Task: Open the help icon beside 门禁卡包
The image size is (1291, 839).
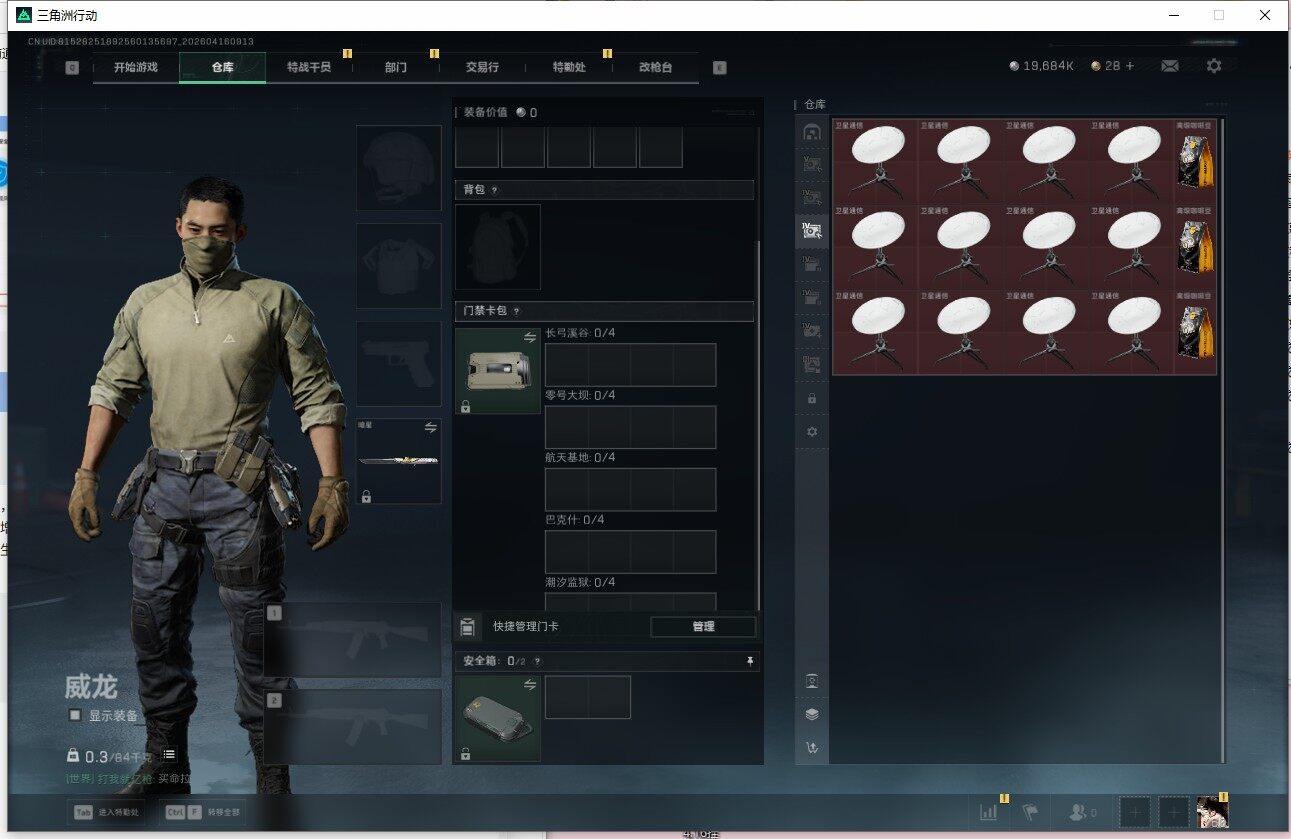Action: pos(517,311)
